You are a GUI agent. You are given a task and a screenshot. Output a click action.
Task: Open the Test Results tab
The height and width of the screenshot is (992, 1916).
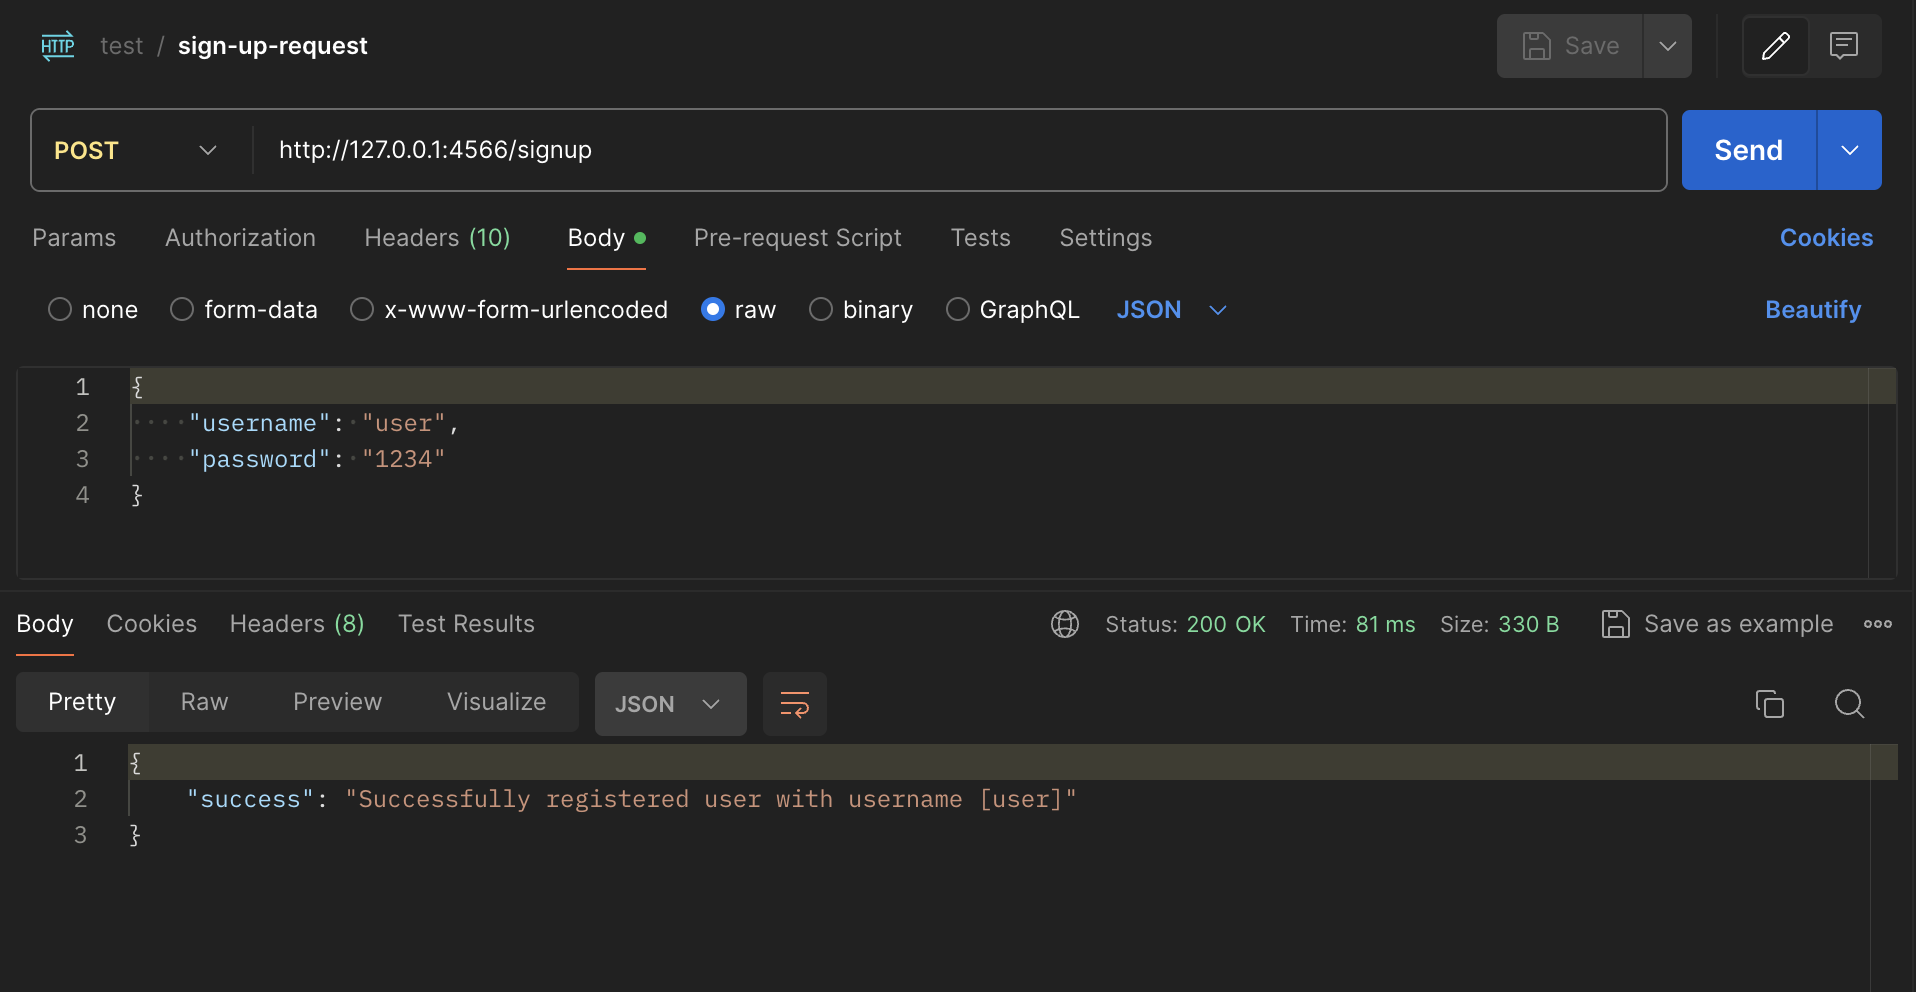point(466,624)
